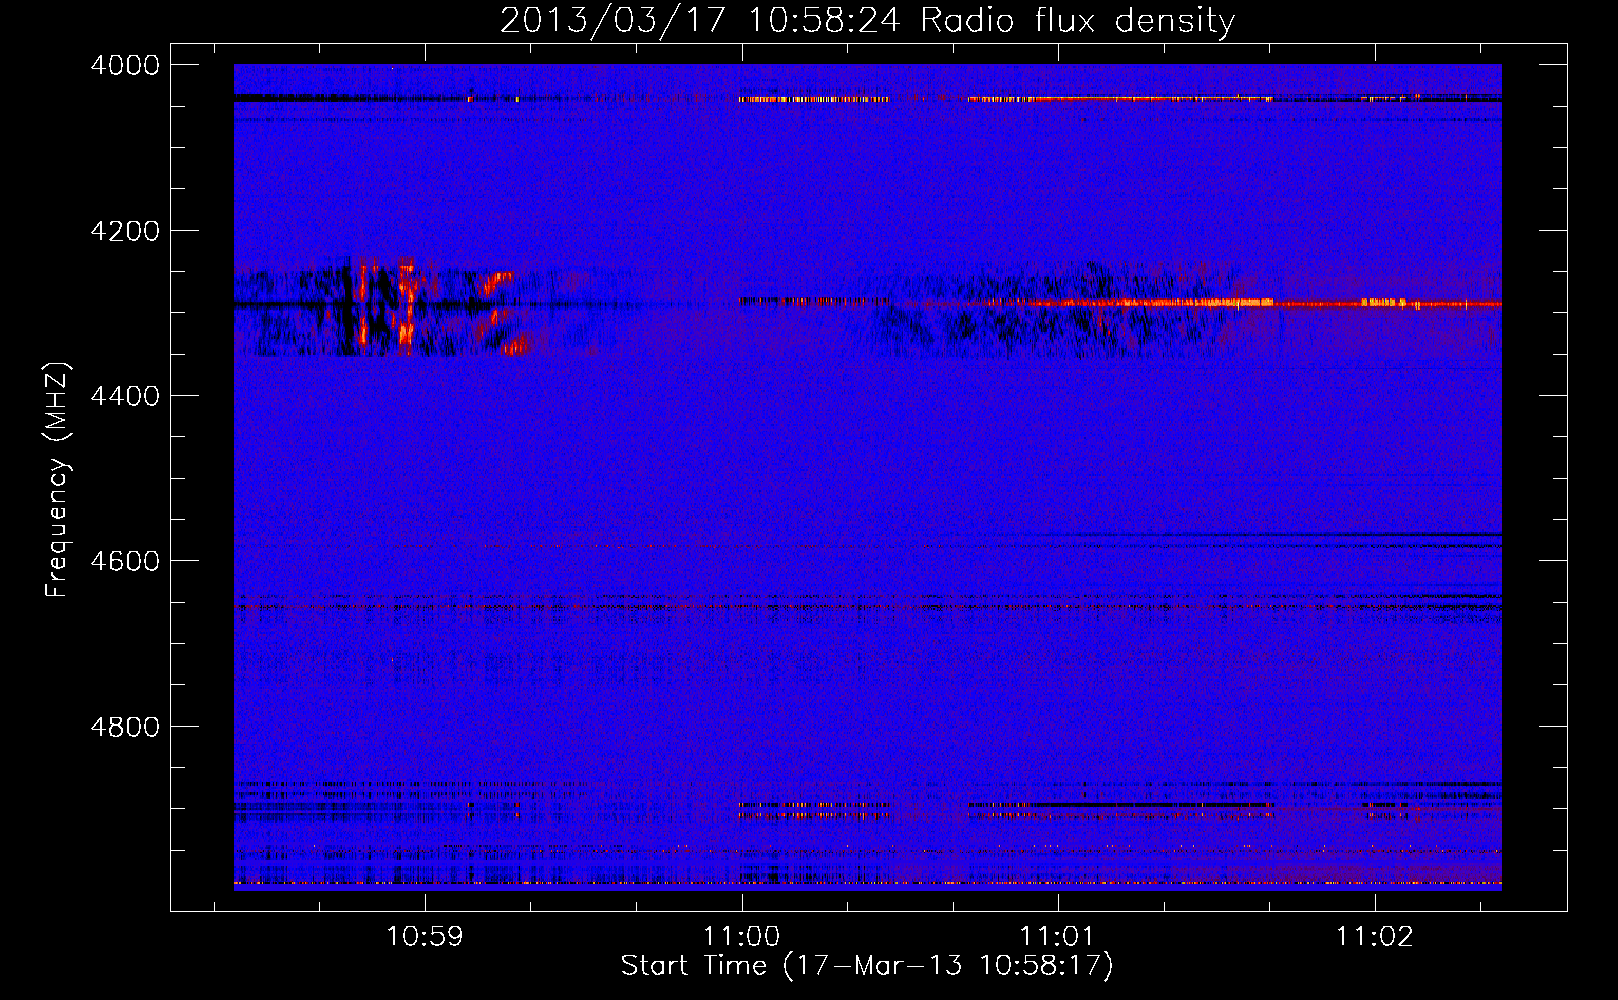Screen dimensions: 1618x1000
Task: Click the 11:00 time axis label
Action: click(741, 936)
